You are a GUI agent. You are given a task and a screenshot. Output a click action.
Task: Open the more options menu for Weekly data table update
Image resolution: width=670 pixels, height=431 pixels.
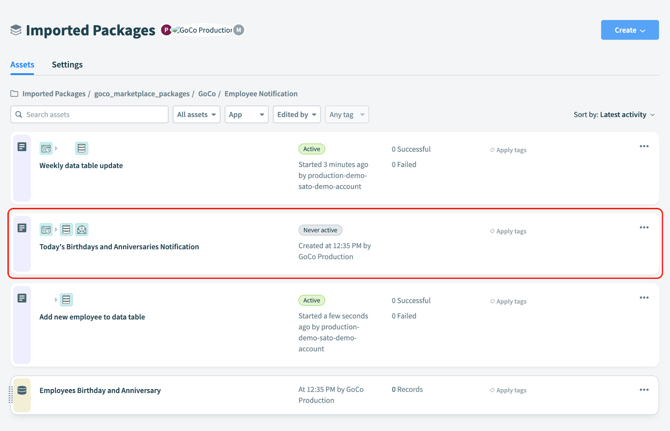644,147
